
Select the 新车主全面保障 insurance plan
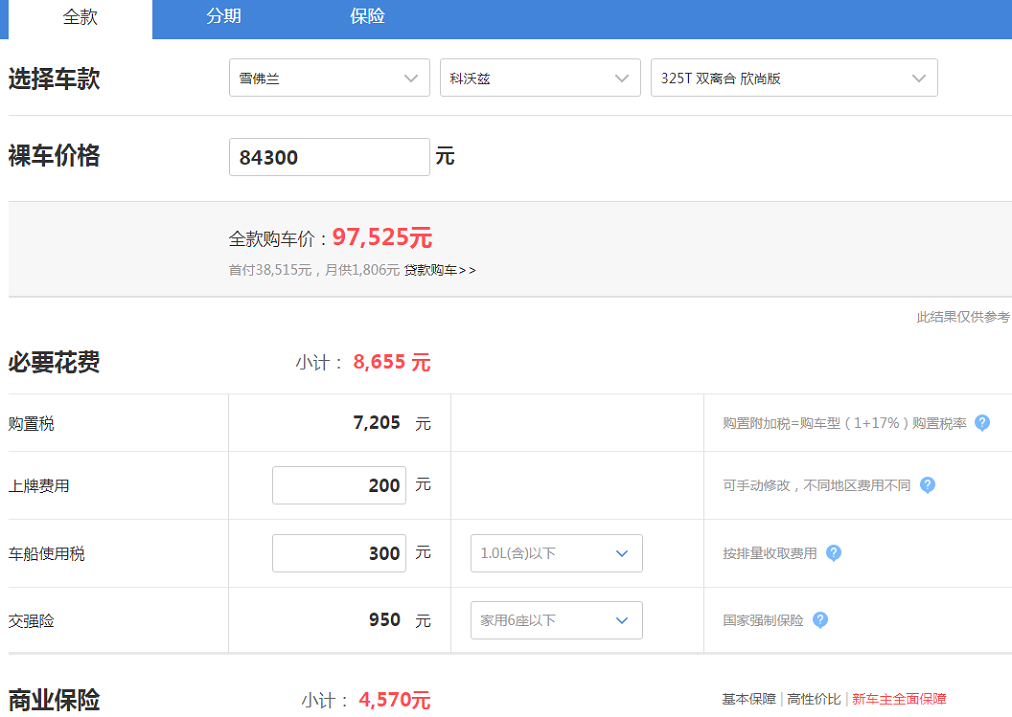coord(899,699)
